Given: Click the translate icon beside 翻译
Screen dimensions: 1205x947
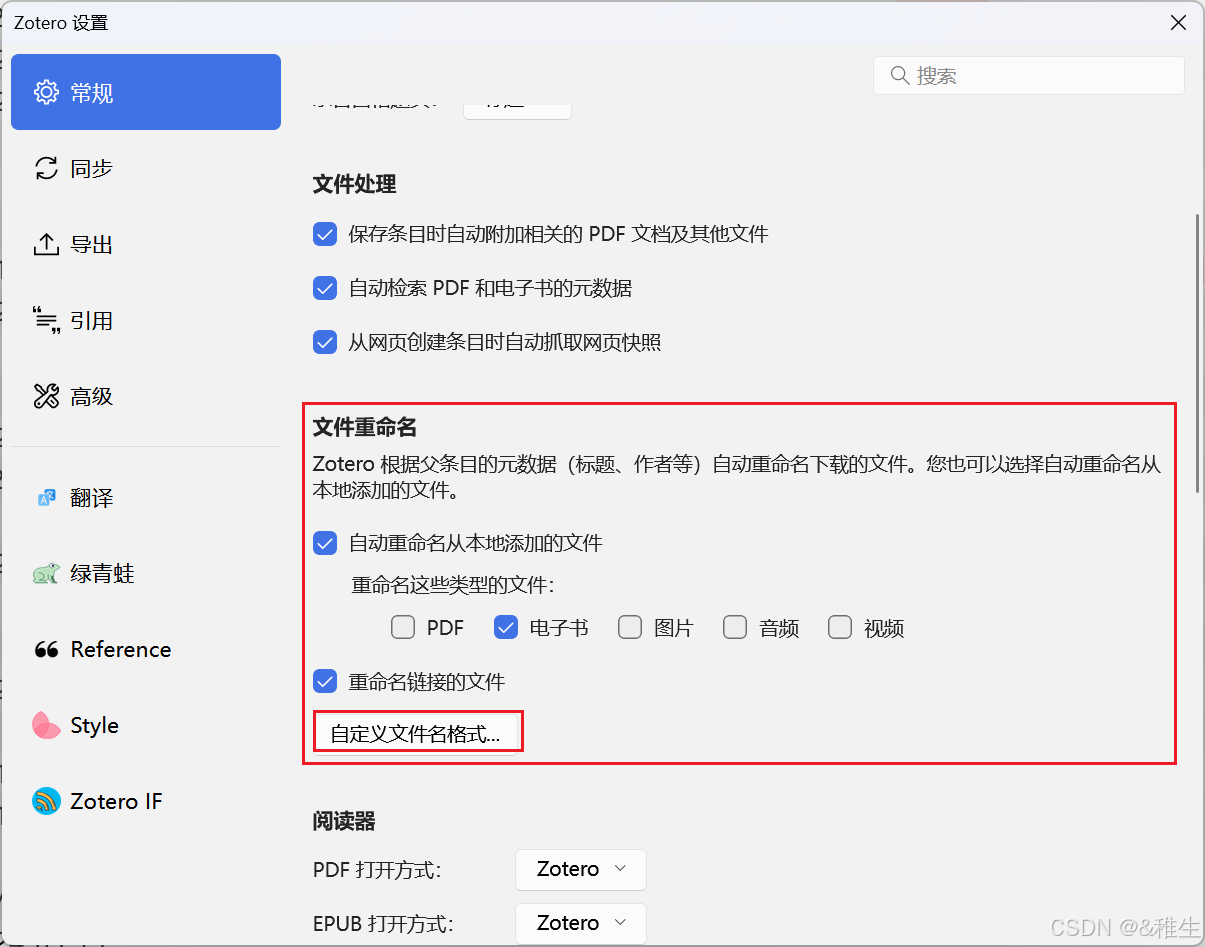Looking at the screenshot, I should [x=46, y=498].
